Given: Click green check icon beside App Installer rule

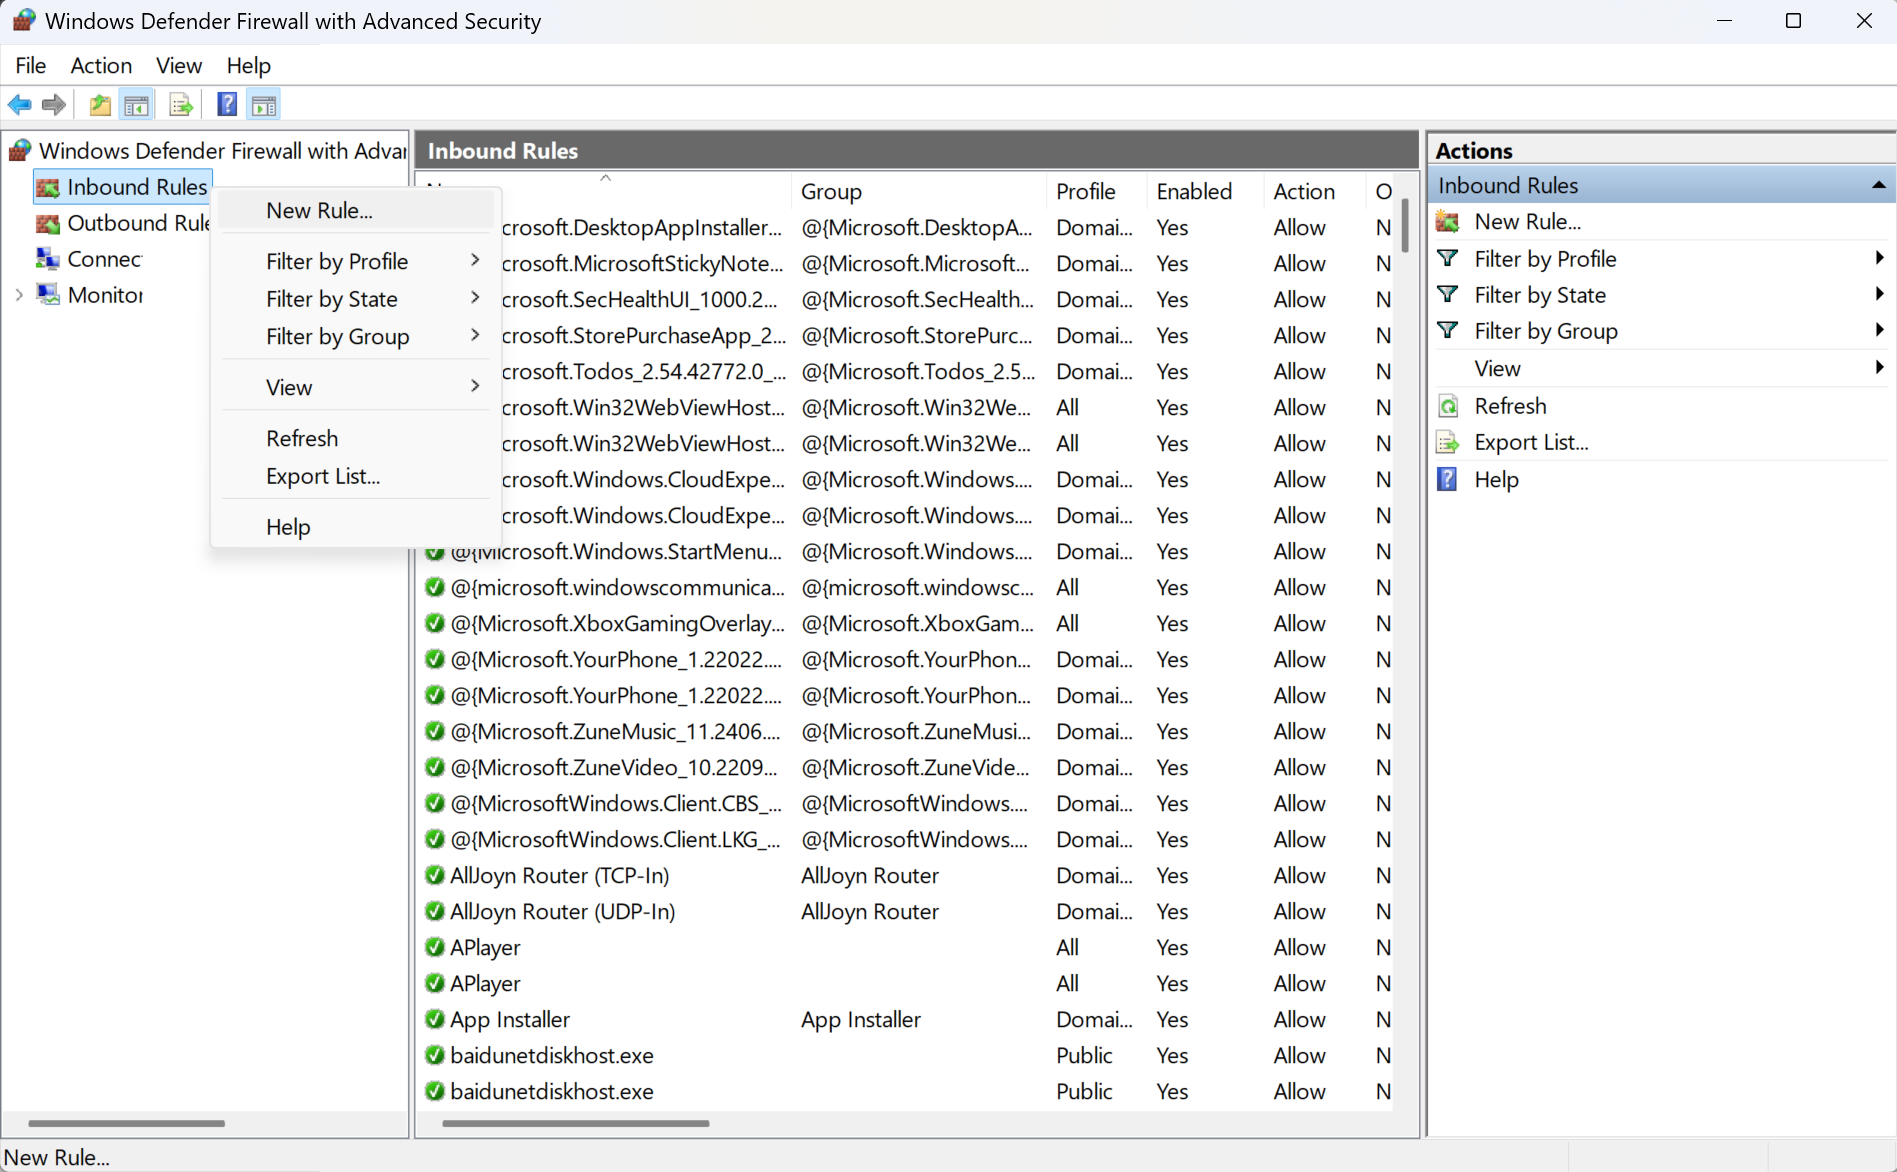Looking at the screenshot, I should coord(434,1019).
